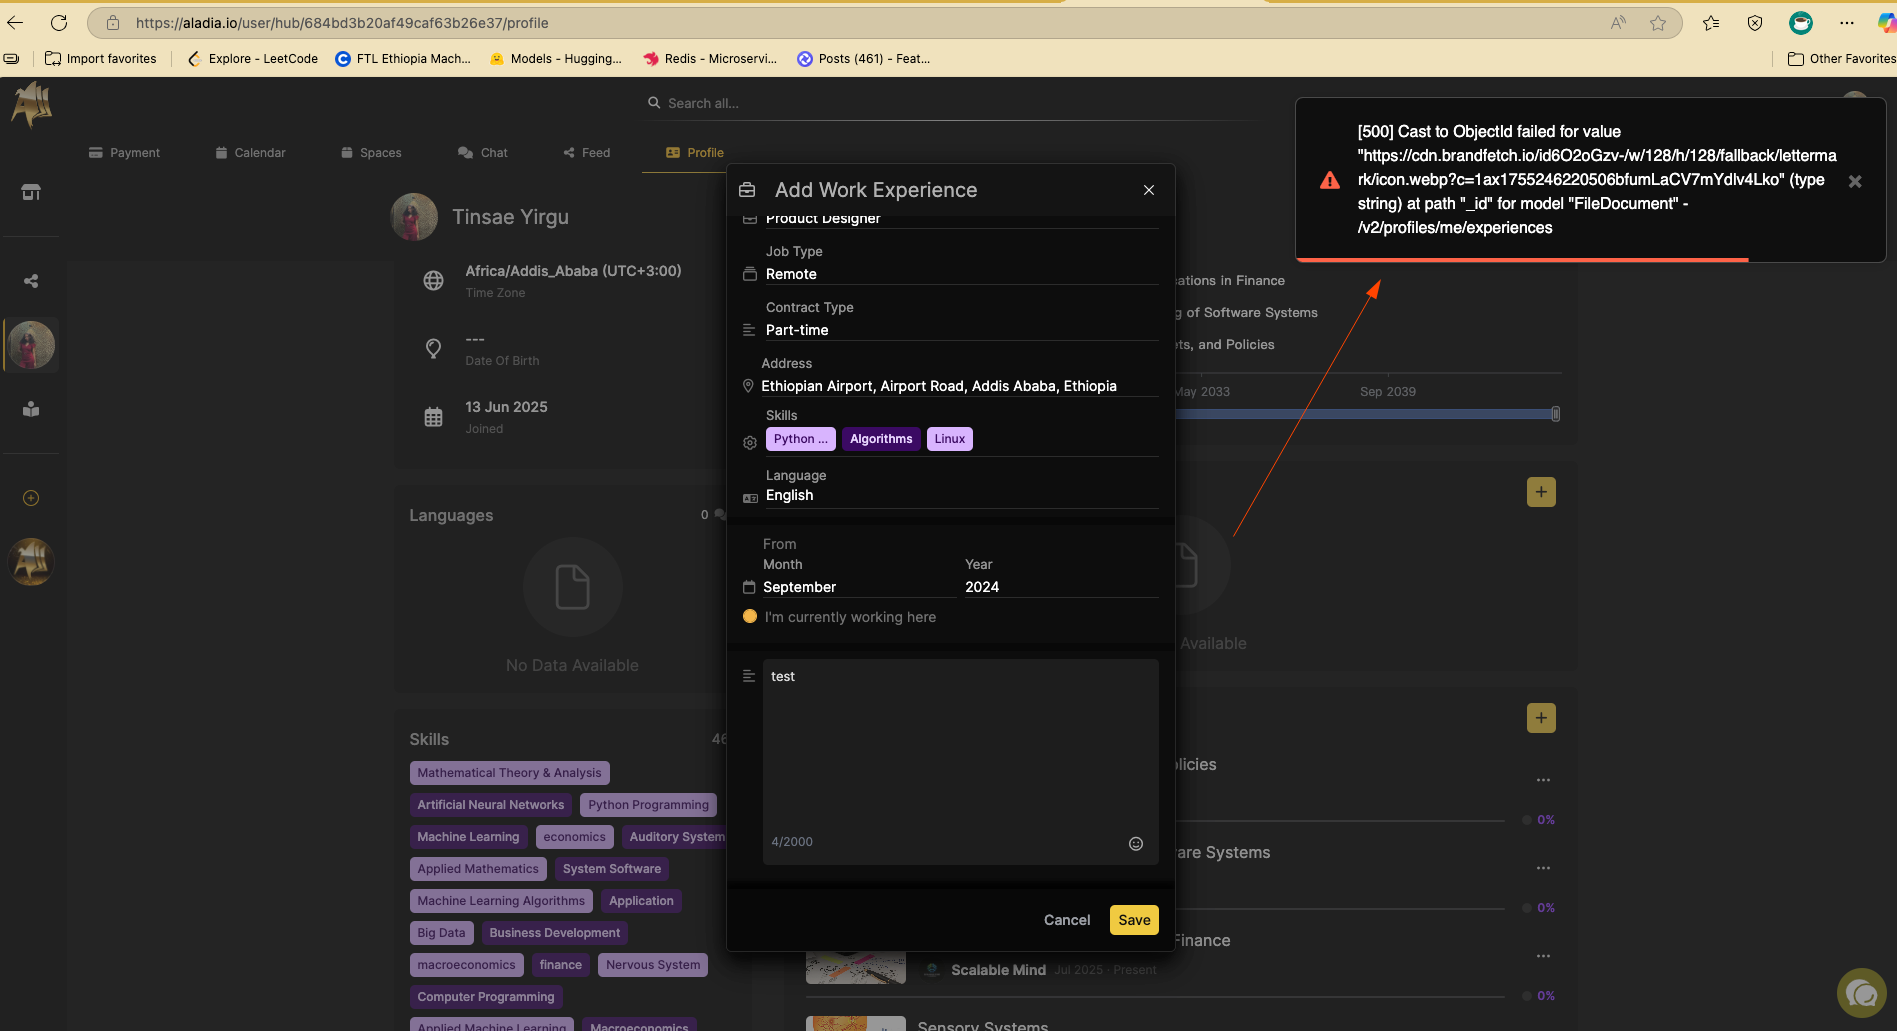Switch to the Feed tab
Screen dimensions: 1897x1031
(586, 152)
